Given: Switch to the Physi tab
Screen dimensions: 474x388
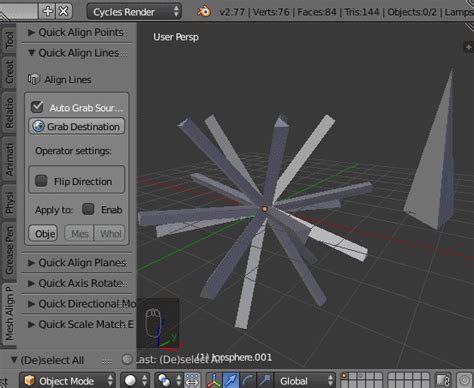Looking at the screenshot, I should (x=9, y=202).
